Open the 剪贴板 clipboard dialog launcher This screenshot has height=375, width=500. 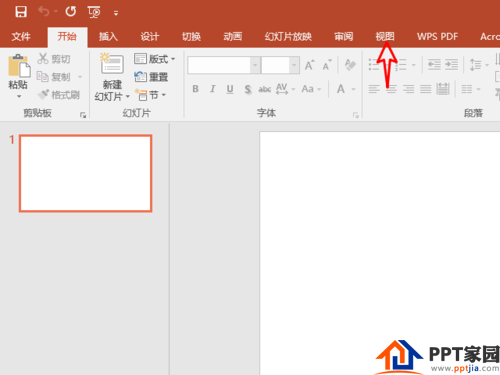pyautogui.click(x=83, y=115)
